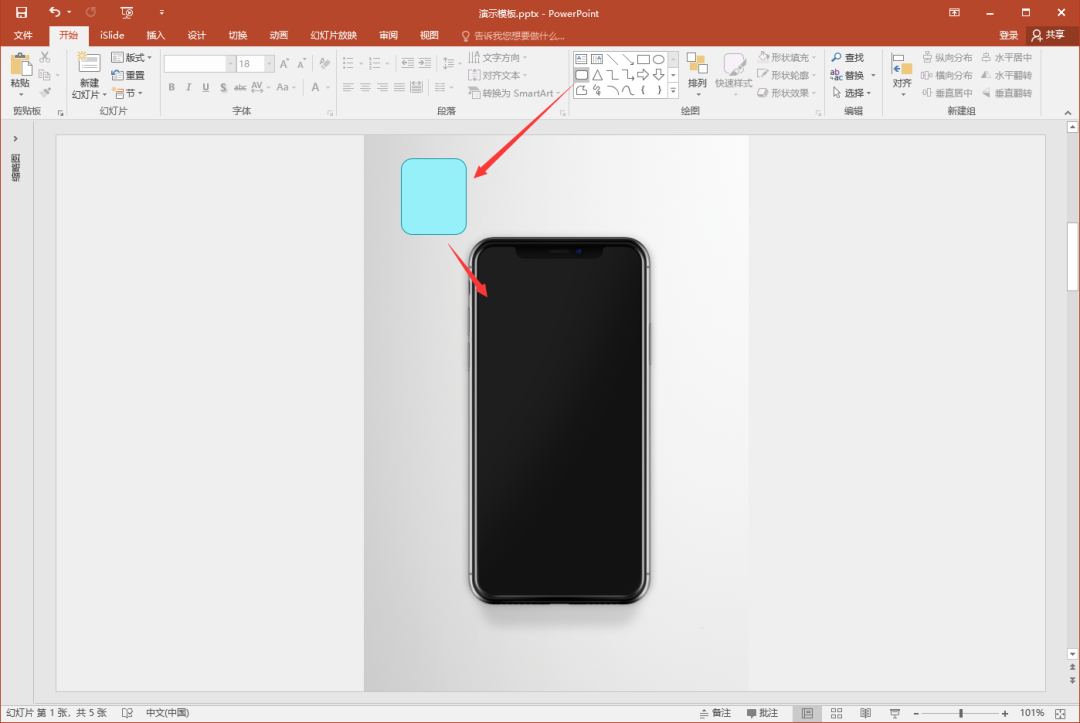Click the Cut scissors icon

click(45, 57)
